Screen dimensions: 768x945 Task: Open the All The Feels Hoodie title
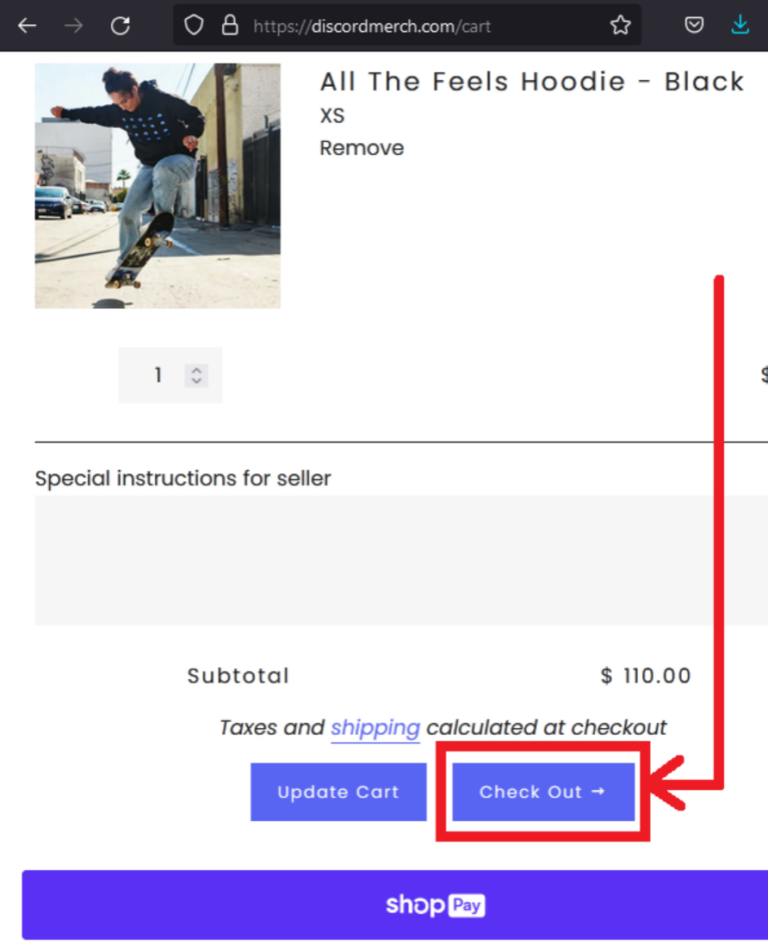[x=531, y=82]
